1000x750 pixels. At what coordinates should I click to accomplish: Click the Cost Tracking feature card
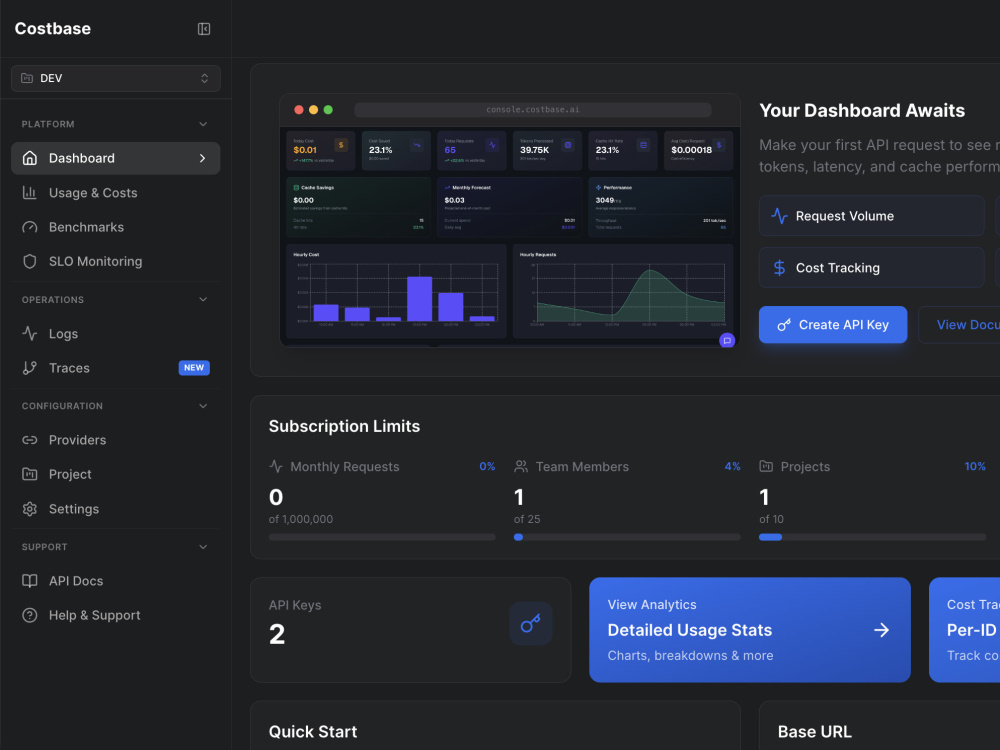pyautogui.click(x=872, y=268)
